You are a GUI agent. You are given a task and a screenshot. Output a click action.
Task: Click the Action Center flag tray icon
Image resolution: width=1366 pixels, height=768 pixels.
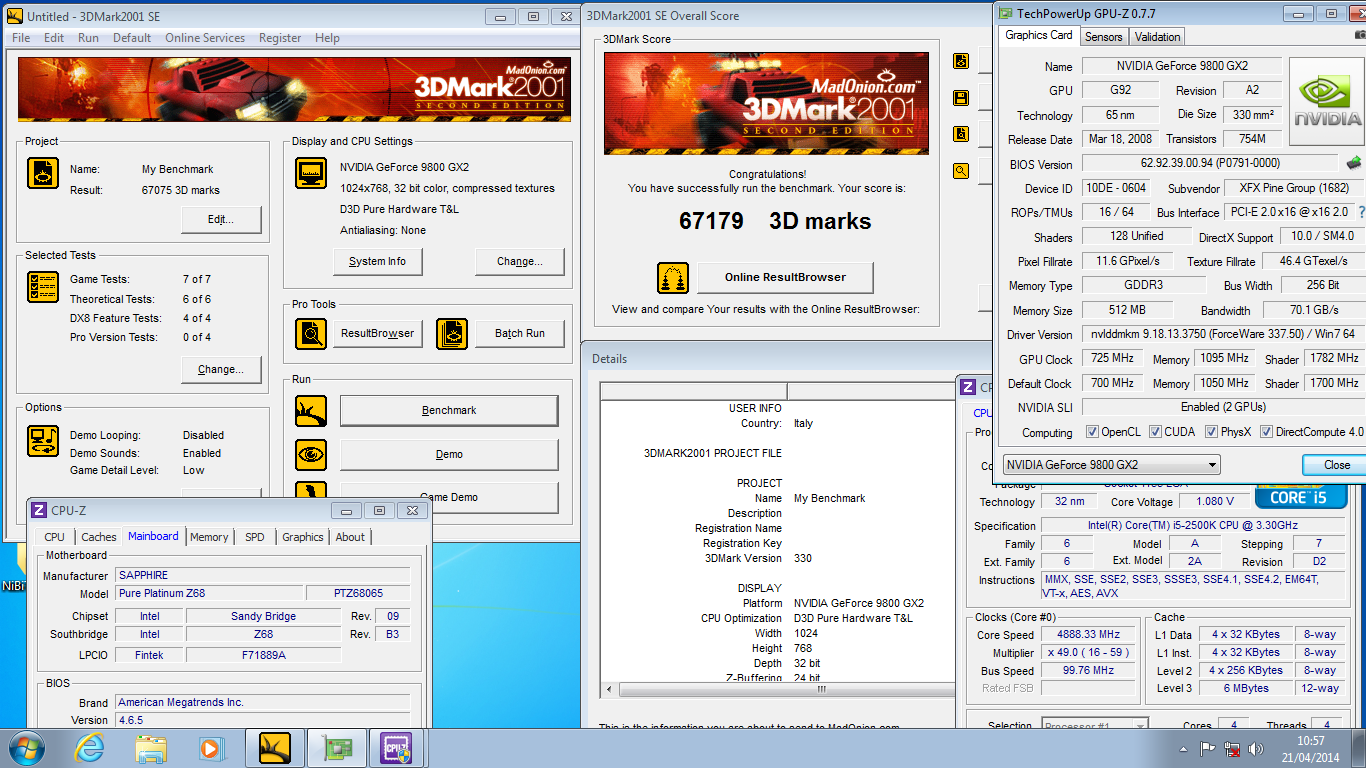1208,749
